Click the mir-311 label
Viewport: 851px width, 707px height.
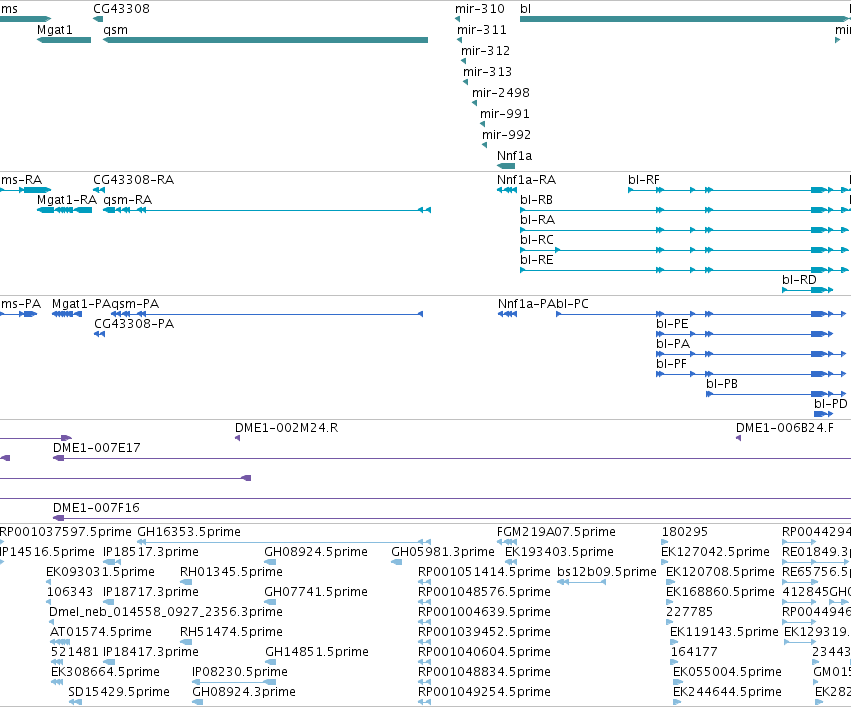(x=482, y=30)
